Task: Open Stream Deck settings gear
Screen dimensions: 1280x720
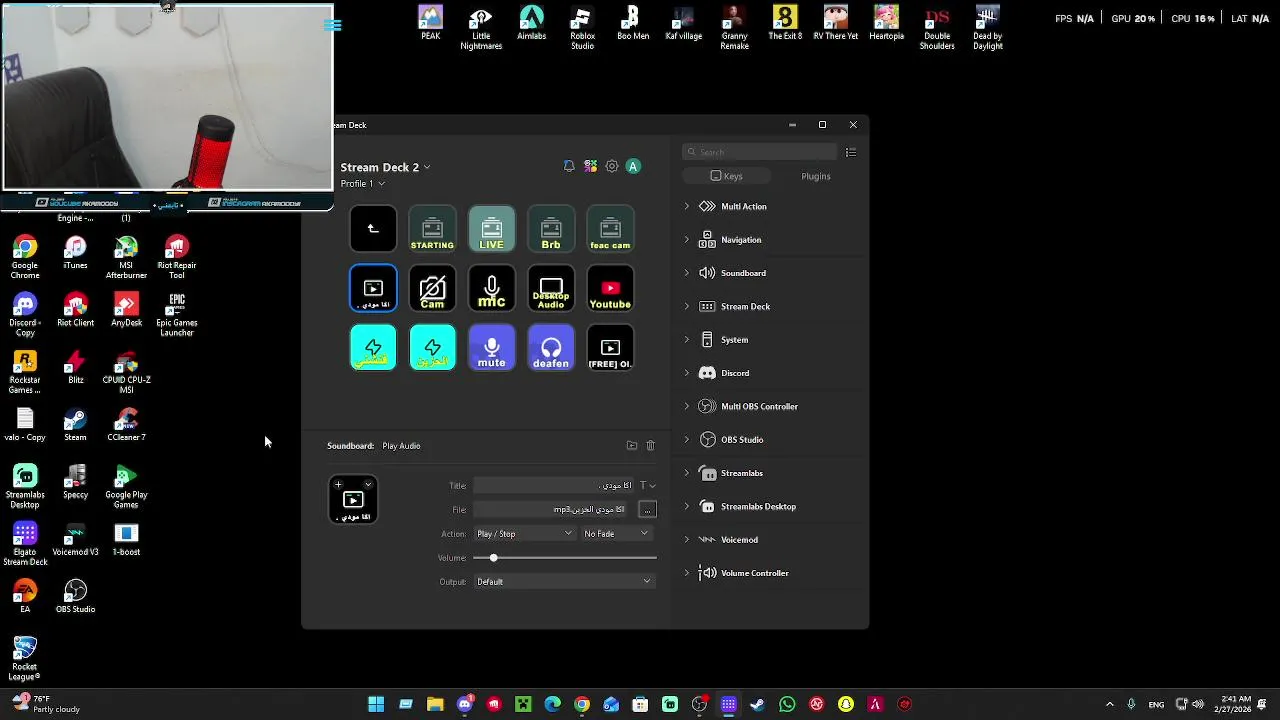Action: [x=612, y=166]
